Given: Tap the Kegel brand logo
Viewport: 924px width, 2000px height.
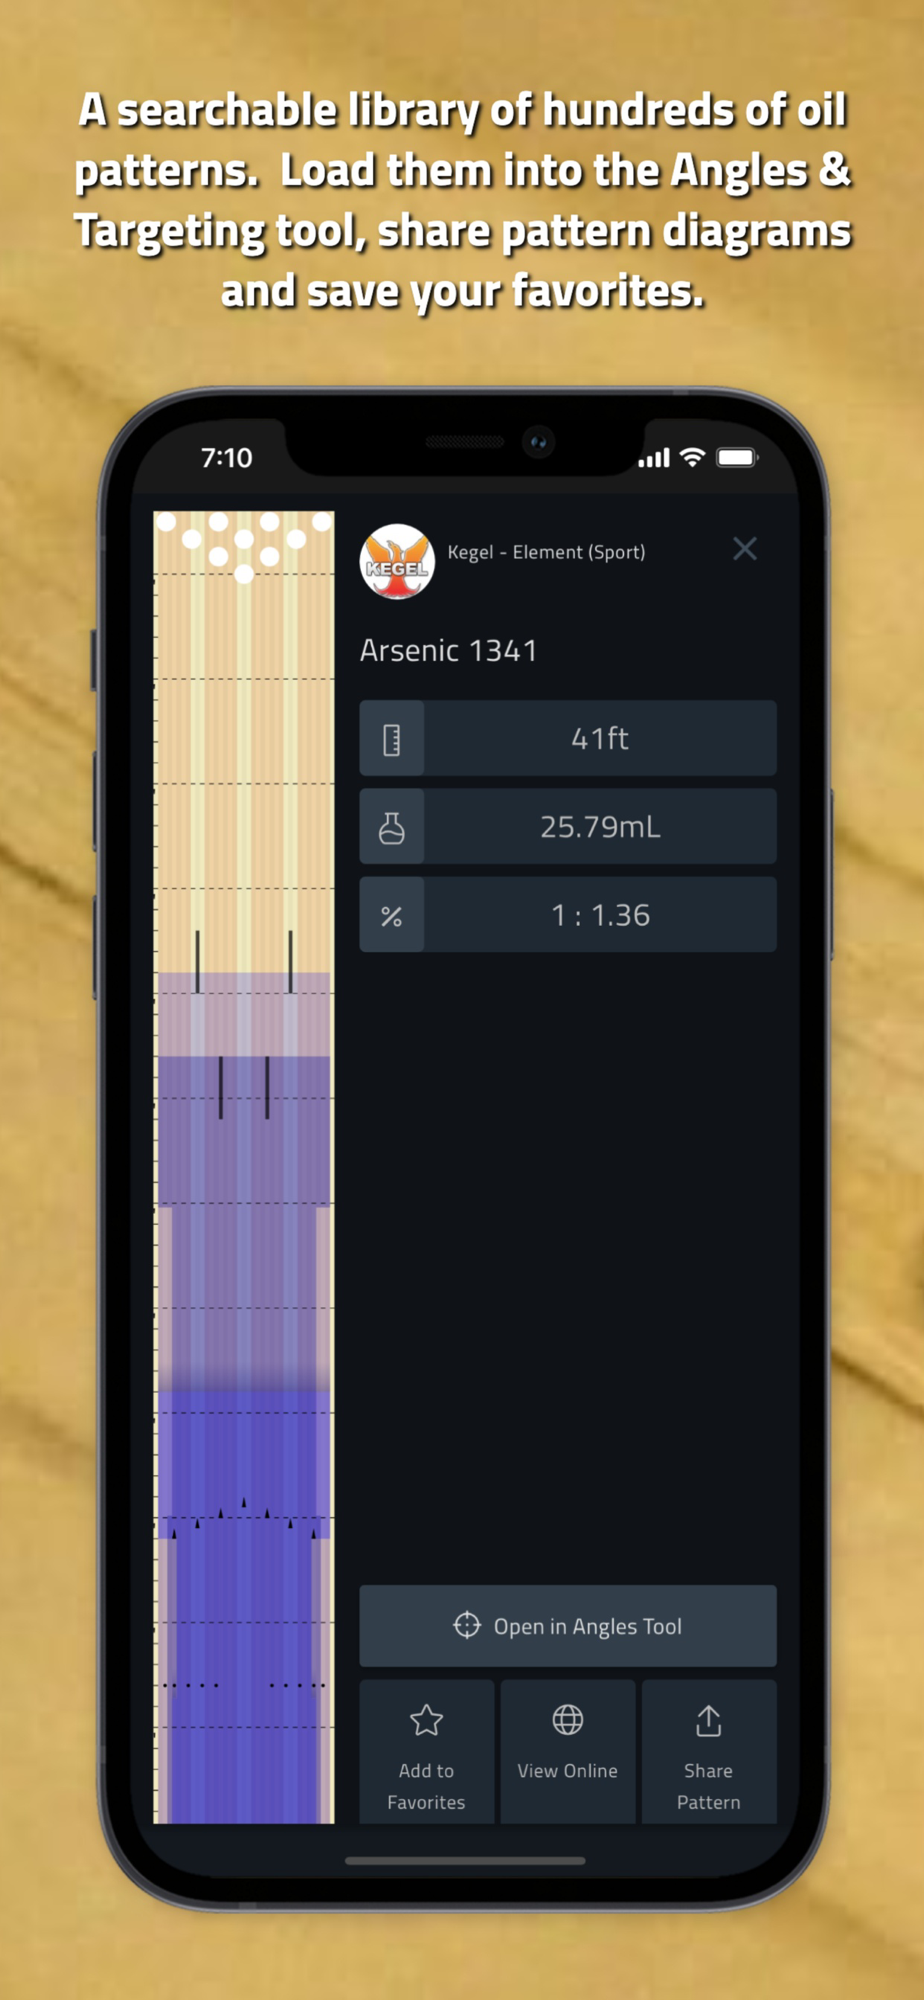Looking at the screenshot, I should (x=397, y=562).
